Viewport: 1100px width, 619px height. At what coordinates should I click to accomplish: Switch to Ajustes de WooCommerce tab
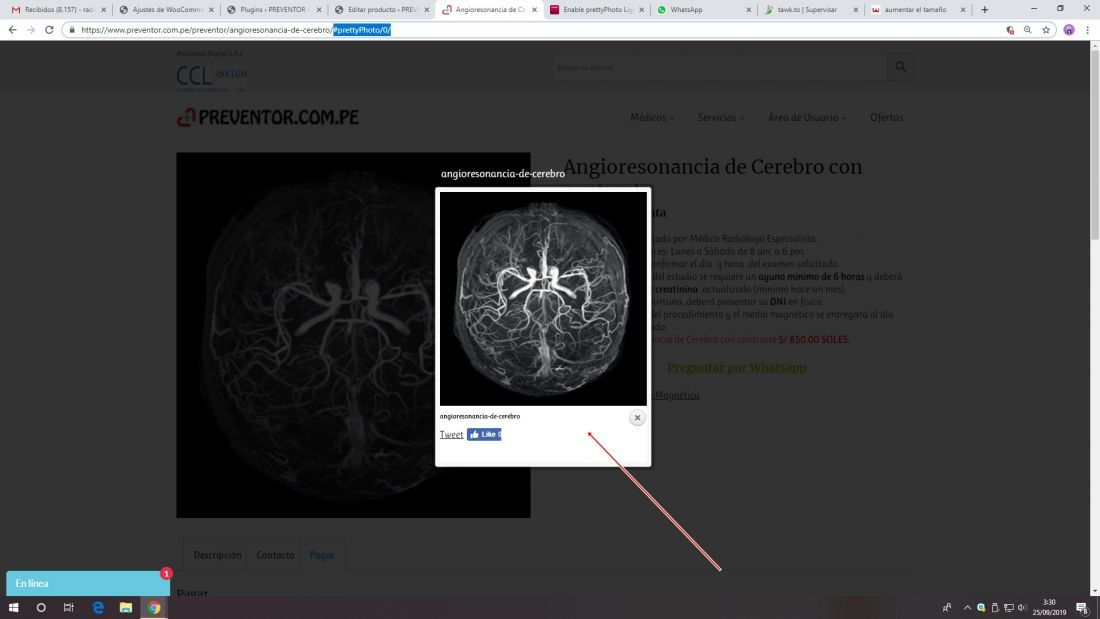(x=166, y=10)
